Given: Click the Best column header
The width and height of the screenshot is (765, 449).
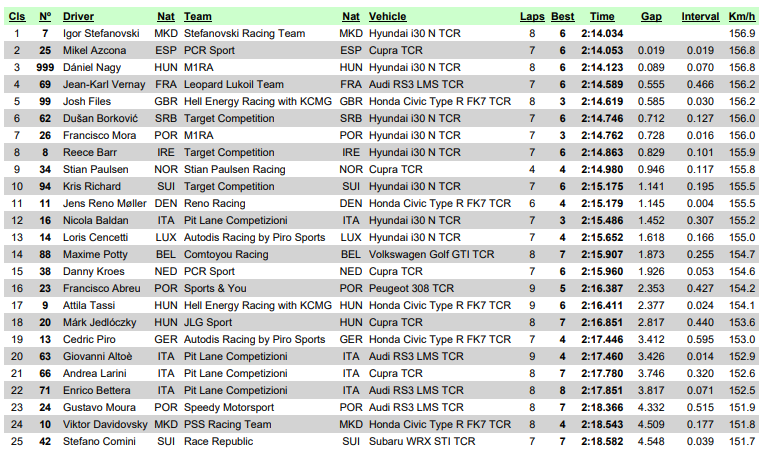Looking at the screenshot, I should tap(563, 17).
